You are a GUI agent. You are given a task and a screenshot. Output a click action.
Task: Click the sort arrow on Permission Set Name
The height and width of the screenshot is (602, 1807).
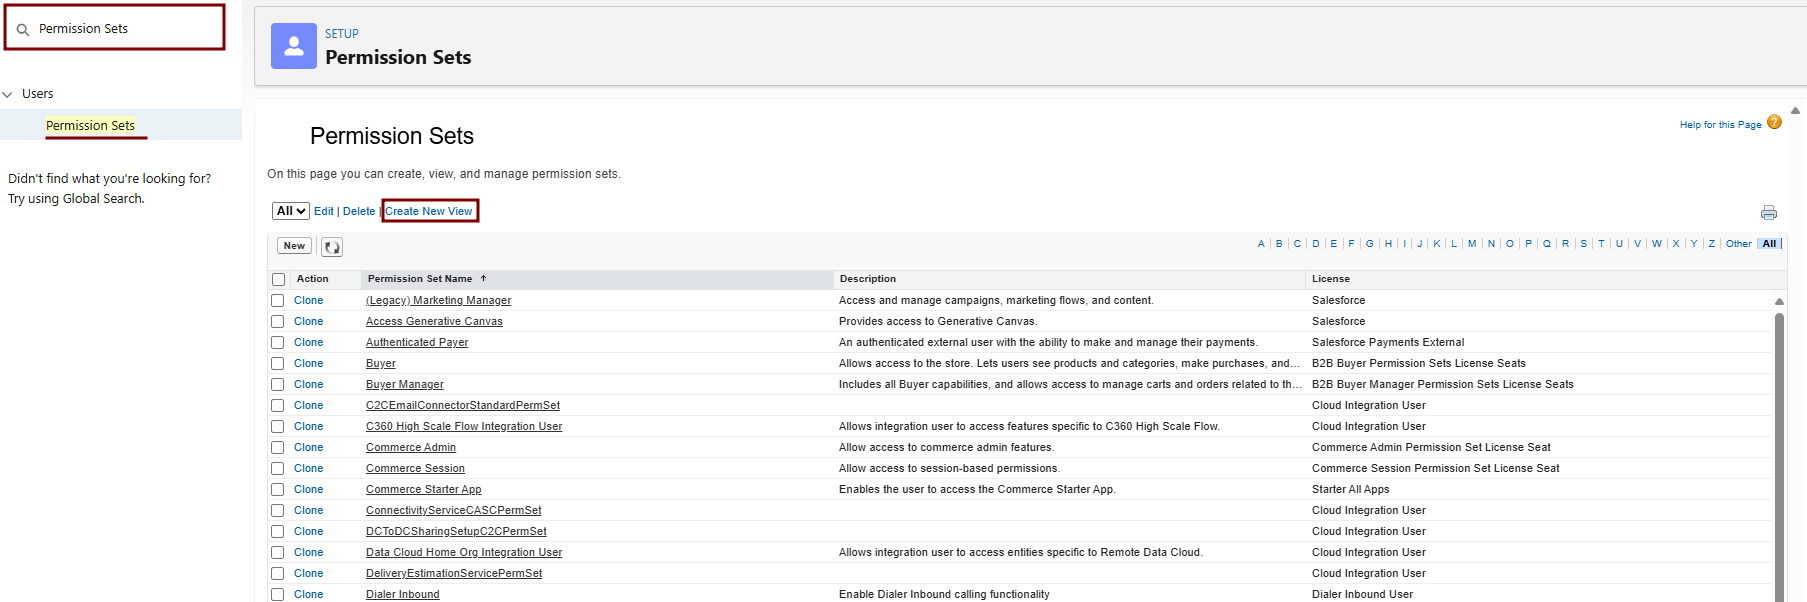click(x=483, y=279)
